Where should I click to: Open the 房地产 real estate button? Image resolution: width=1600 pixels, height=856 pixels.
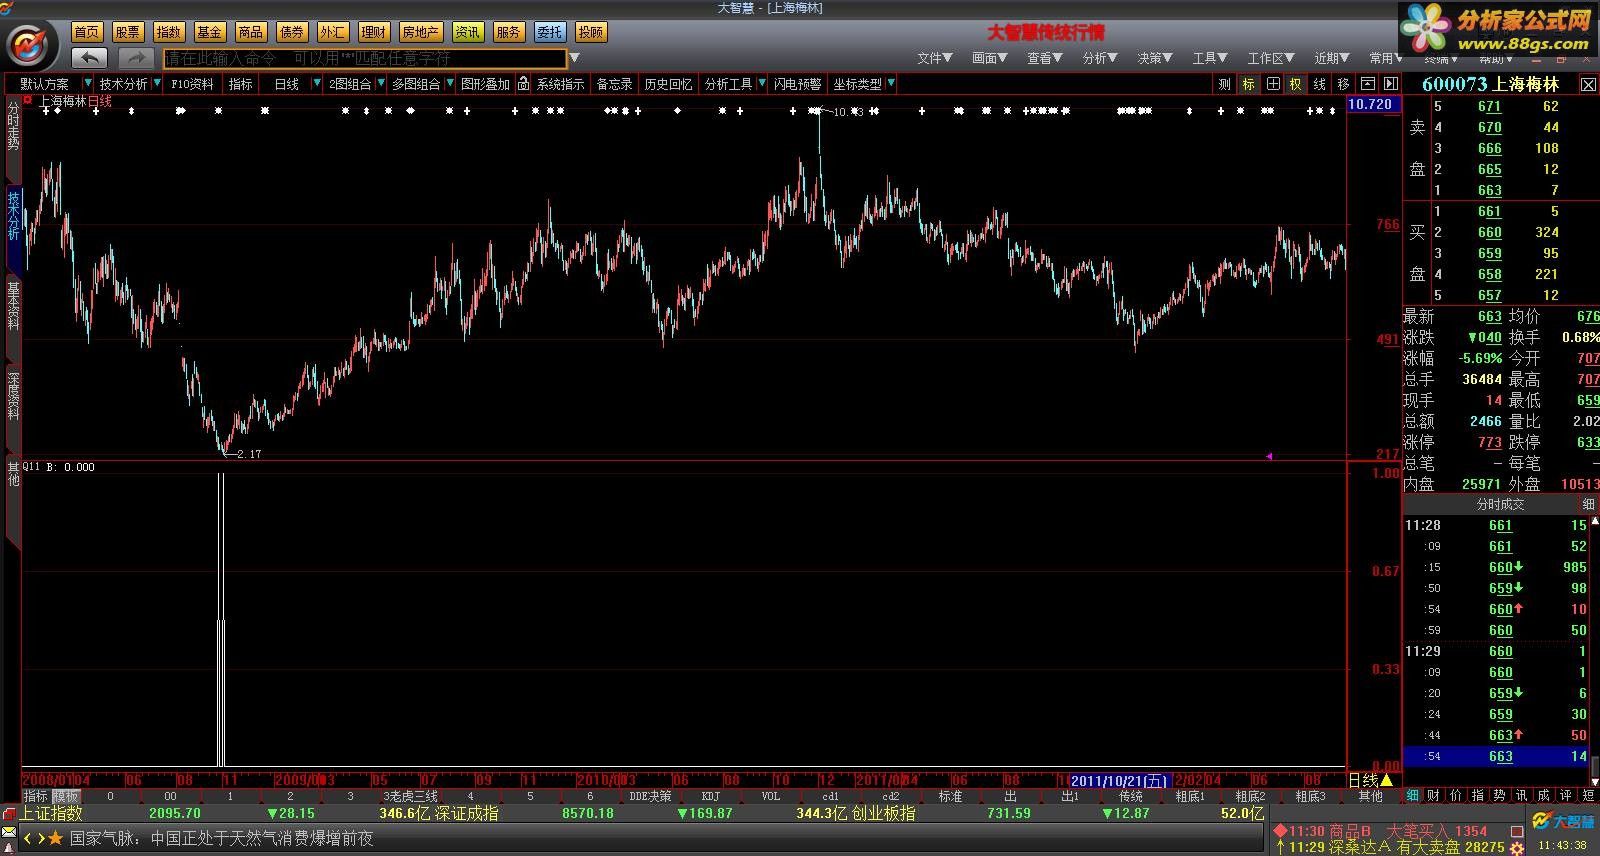coord(420,32)
